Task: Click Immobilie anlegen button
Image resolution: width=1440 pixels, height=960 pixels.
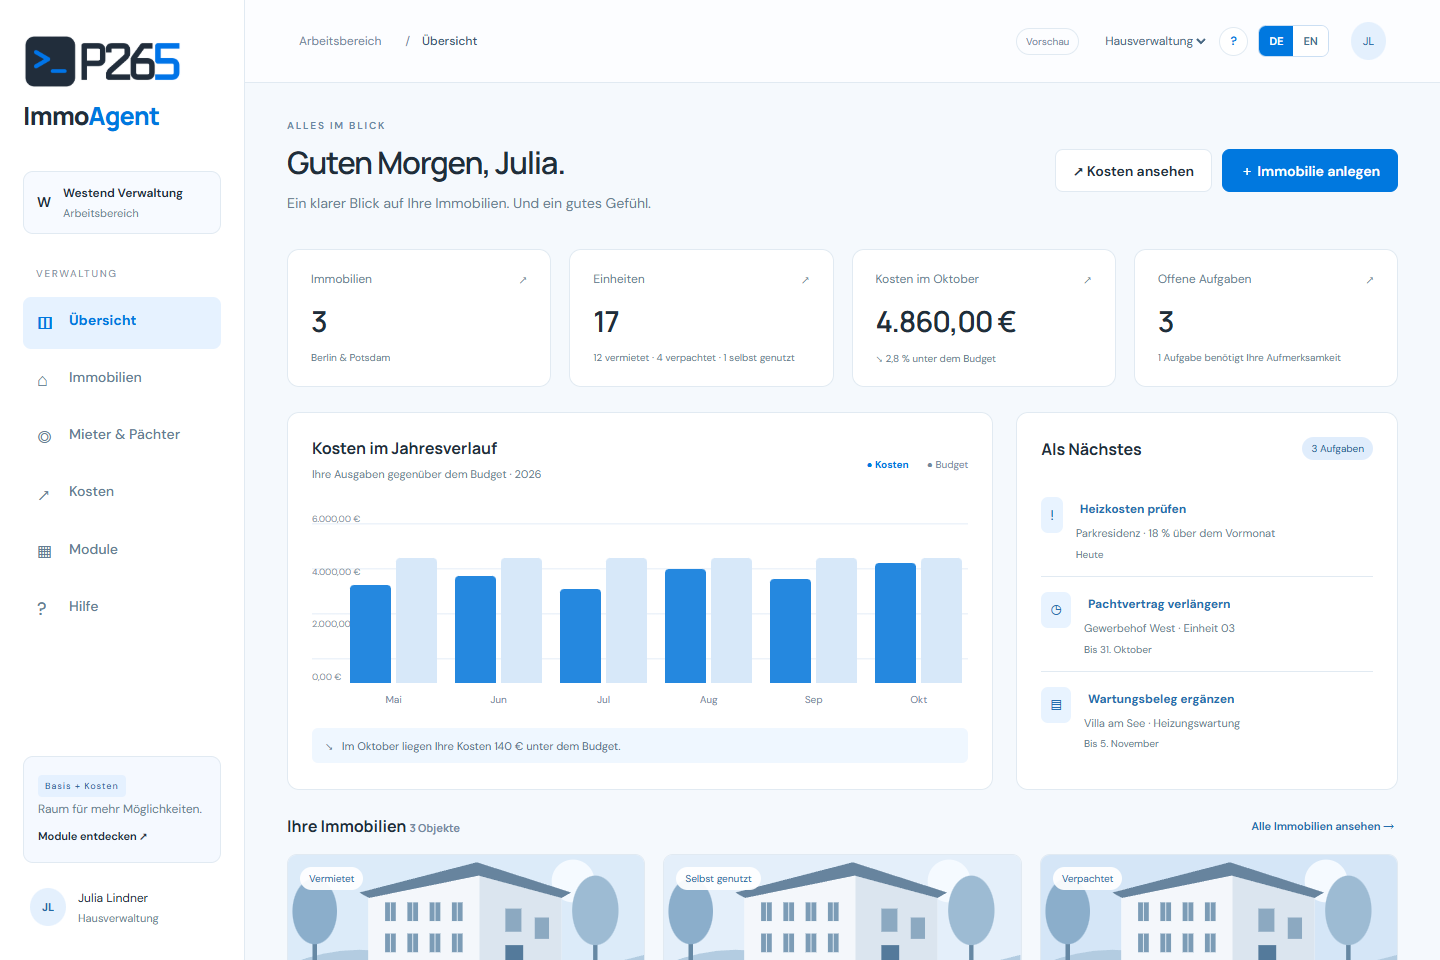Action: (x=1310, y=171)
